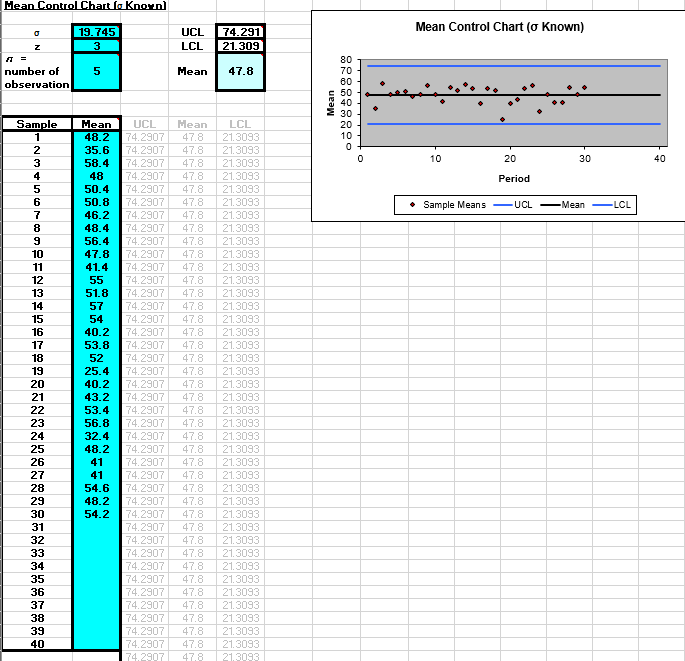
Task: Click the LCL legend entry
Action: 612,204
